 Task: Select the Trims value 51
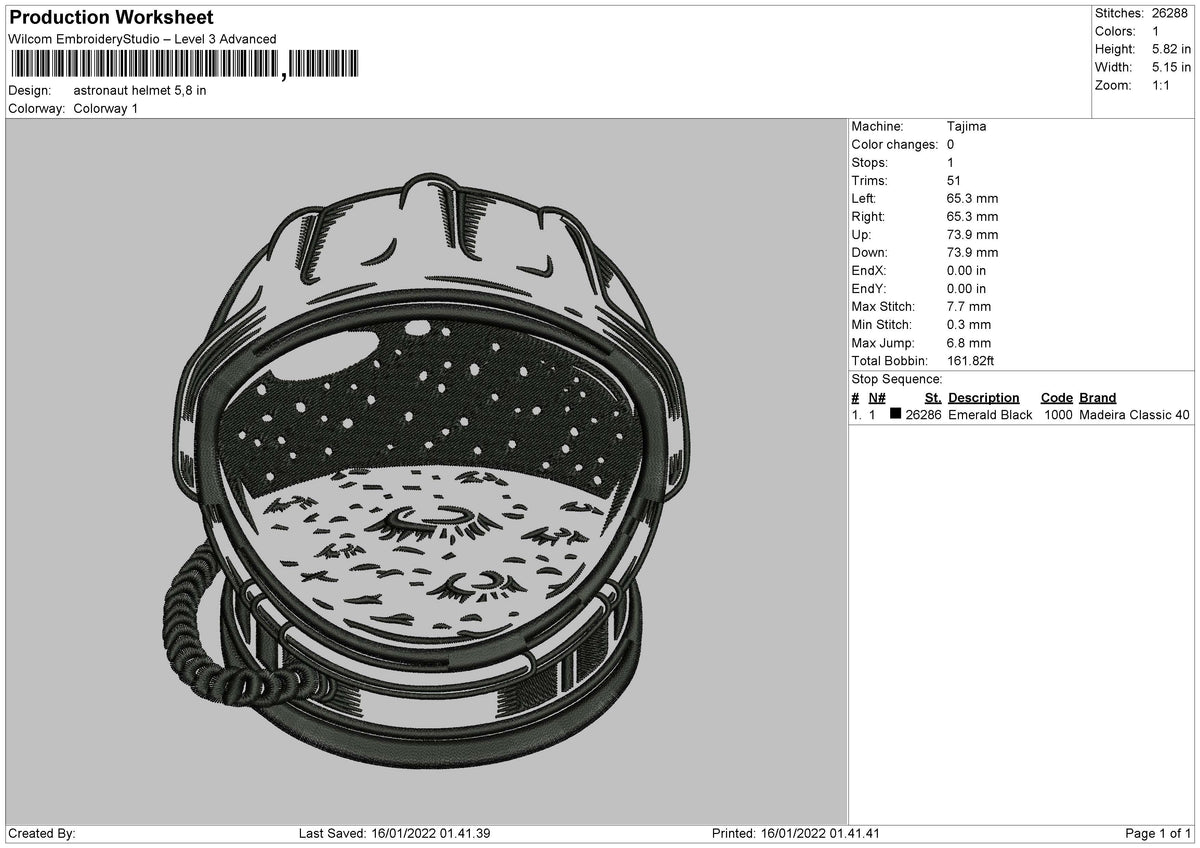pyautogui.click(x=954, y=181)
